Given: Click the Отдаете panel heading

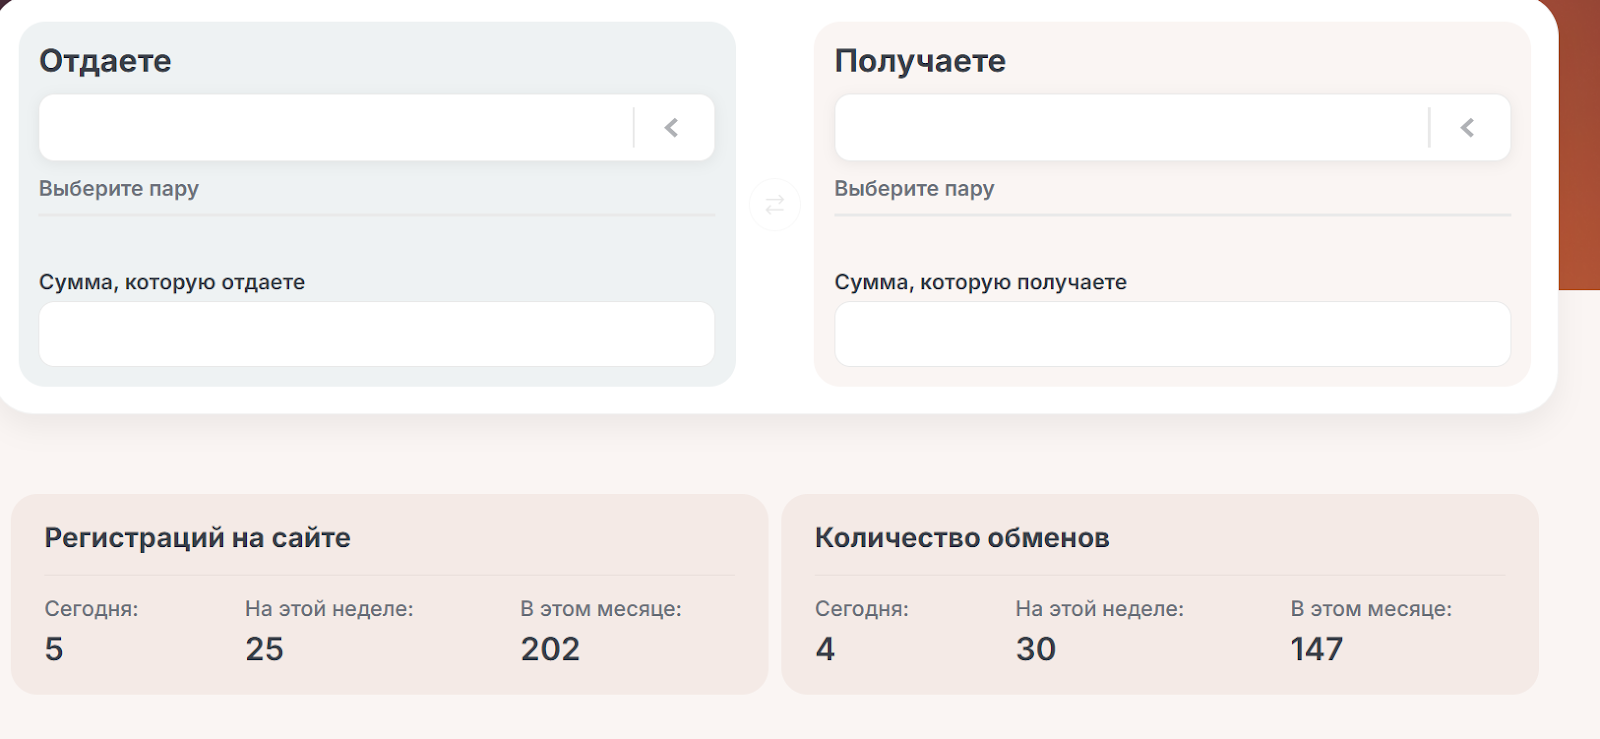Looking at the screenshot, I should (105, 61).
